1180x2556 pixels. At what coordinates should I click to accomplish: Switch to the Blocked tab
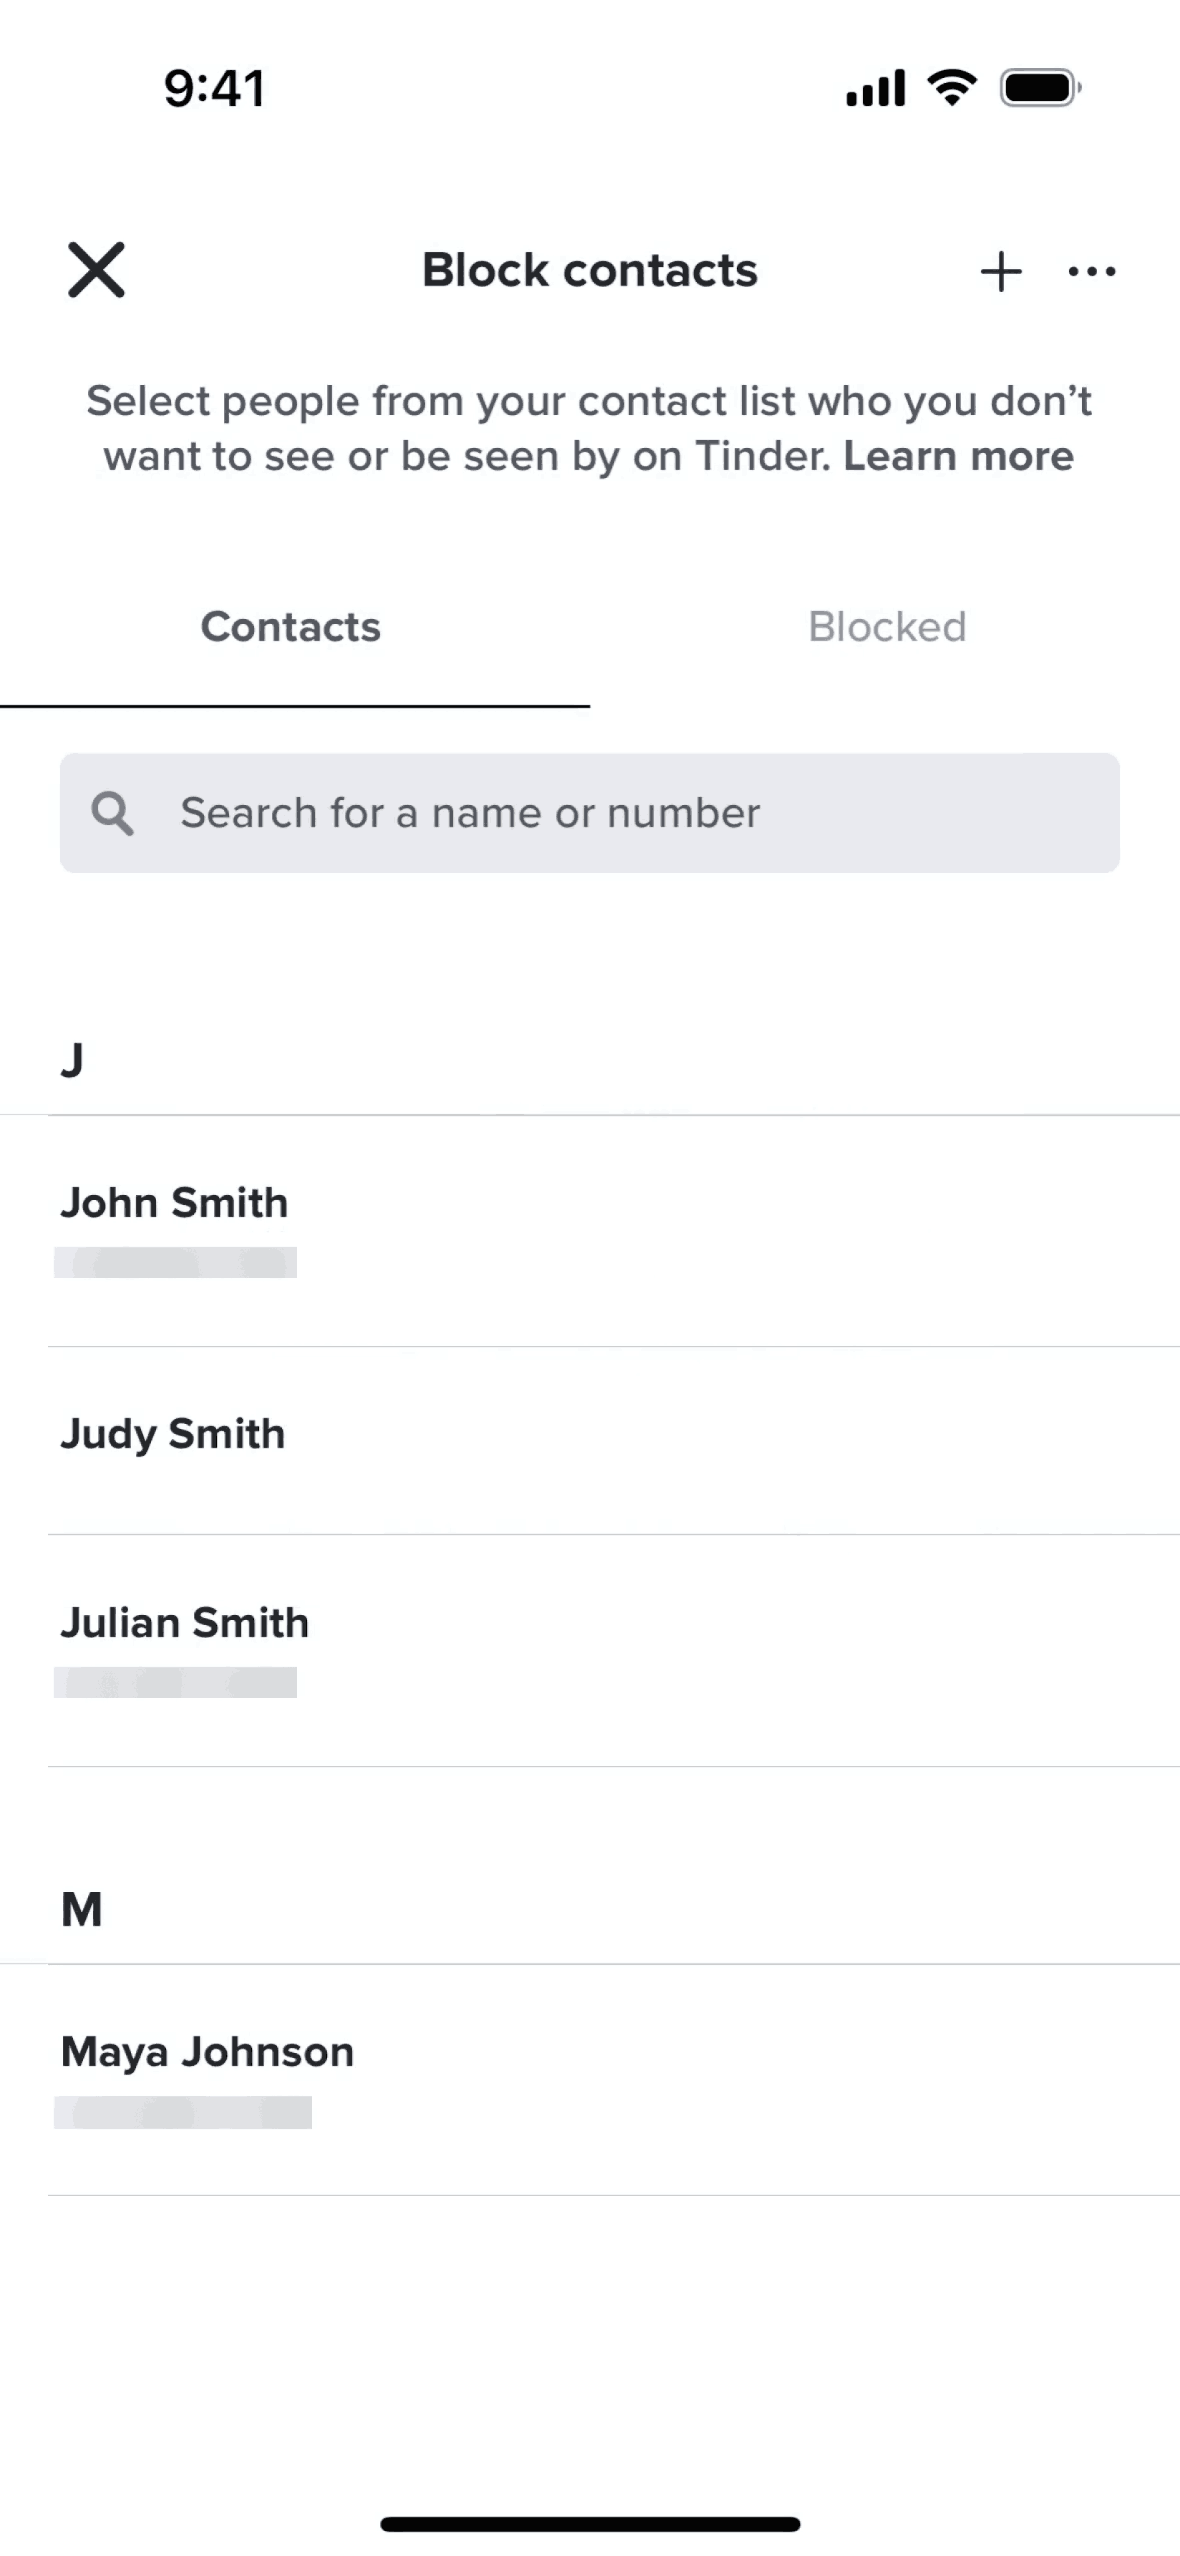tap(887, 627)
